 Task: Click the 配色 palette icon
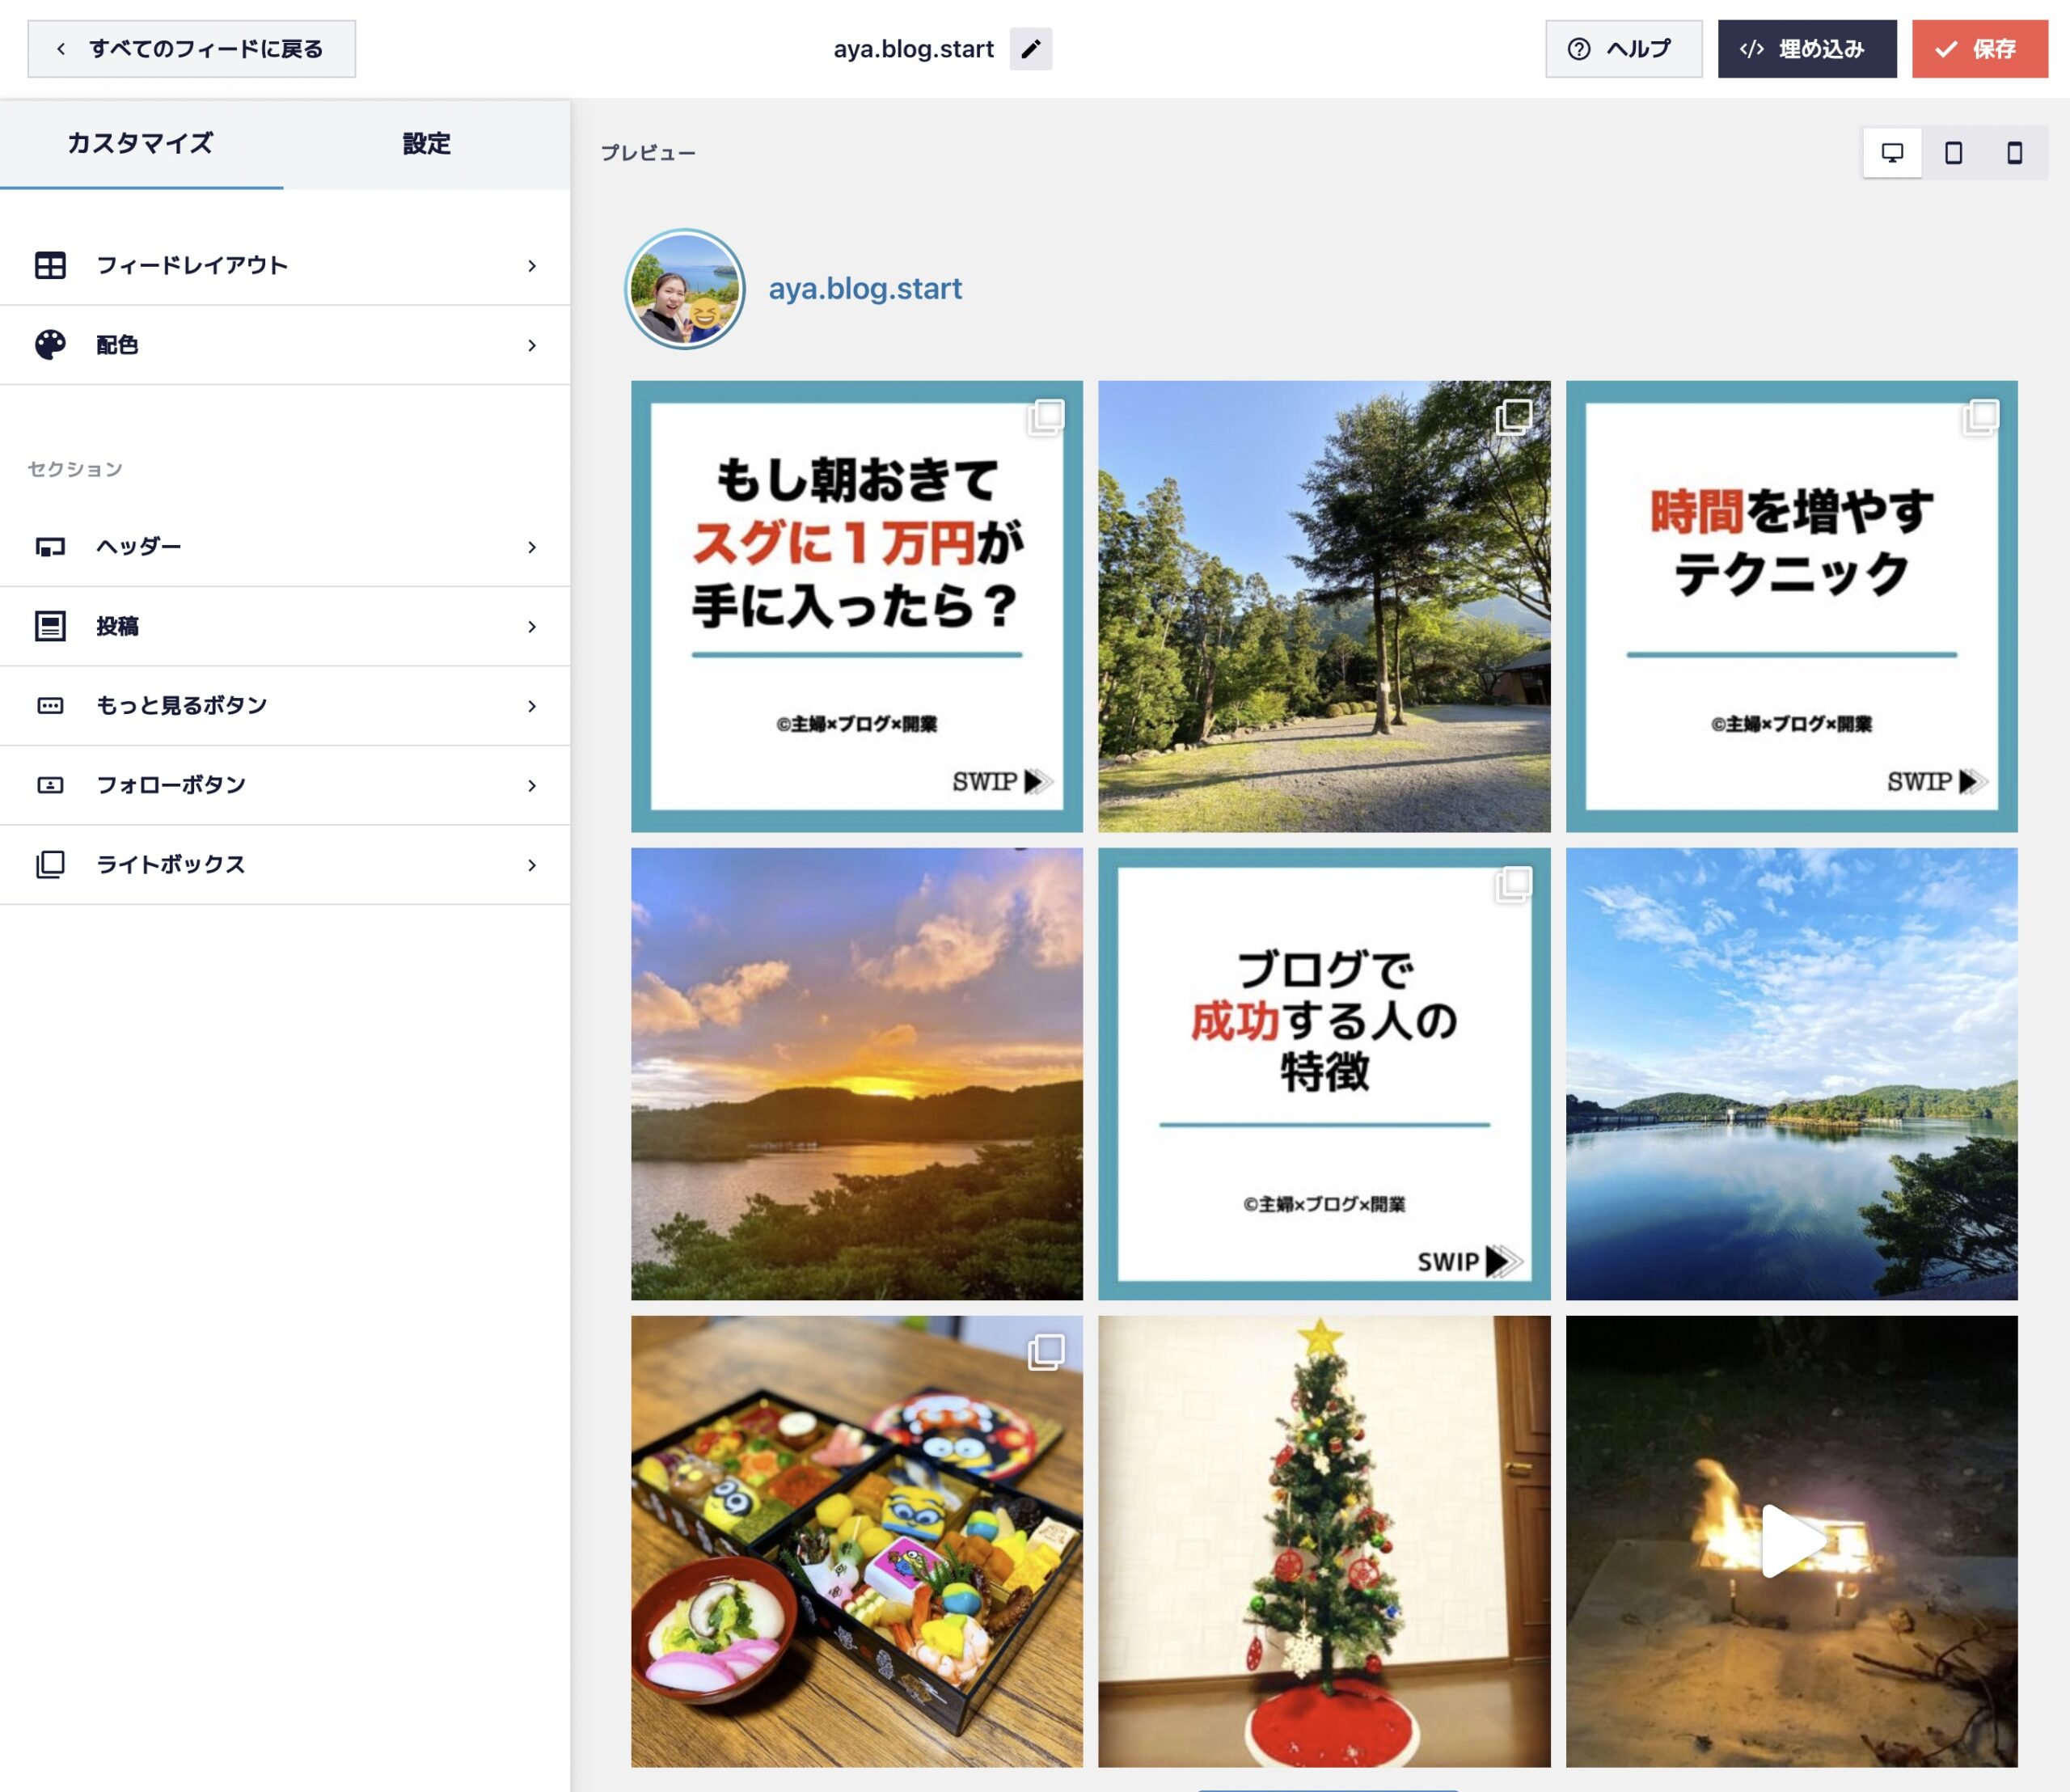50,345
